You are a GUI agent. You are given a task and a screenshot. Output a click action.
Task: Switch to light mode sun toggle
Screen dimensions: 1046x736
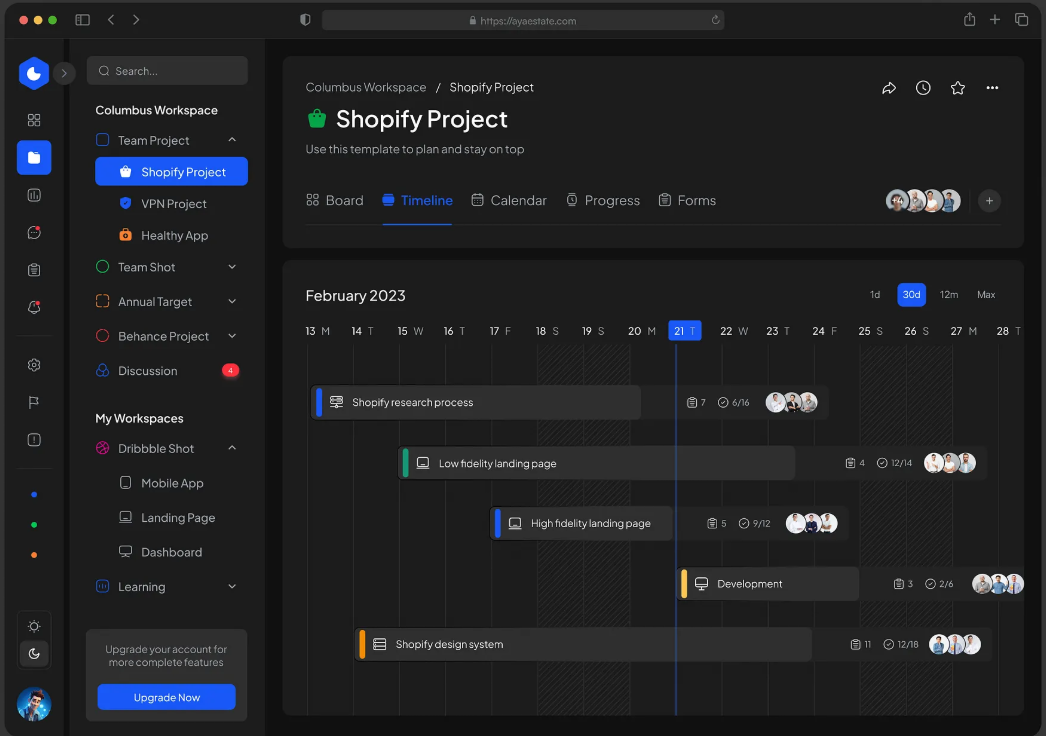(34, 626)
